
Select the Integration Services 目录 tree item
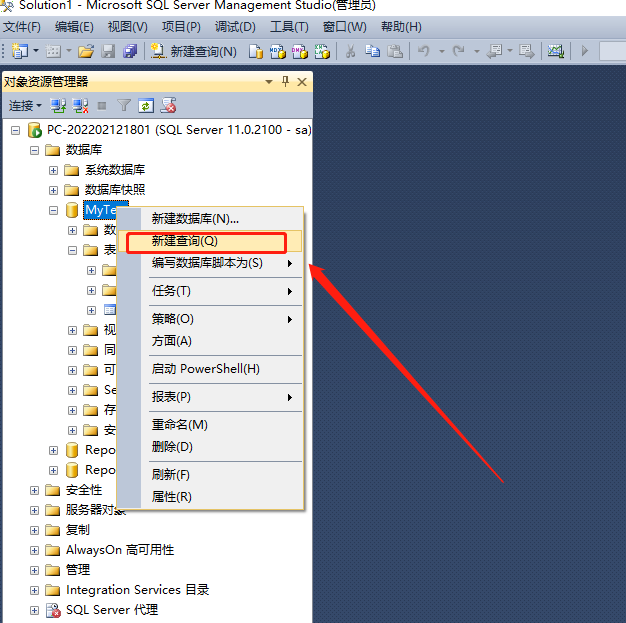tap(137, 590)
